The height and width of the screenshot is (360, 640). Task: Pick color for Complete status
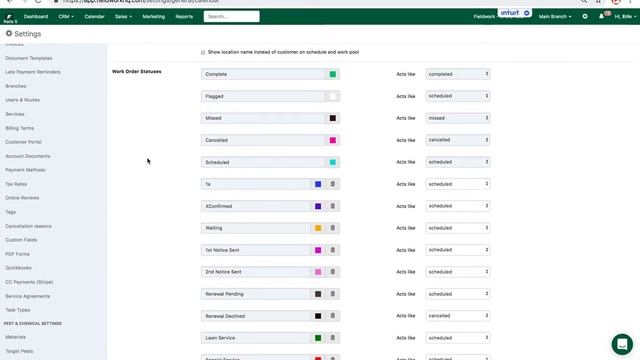(333, 74)
